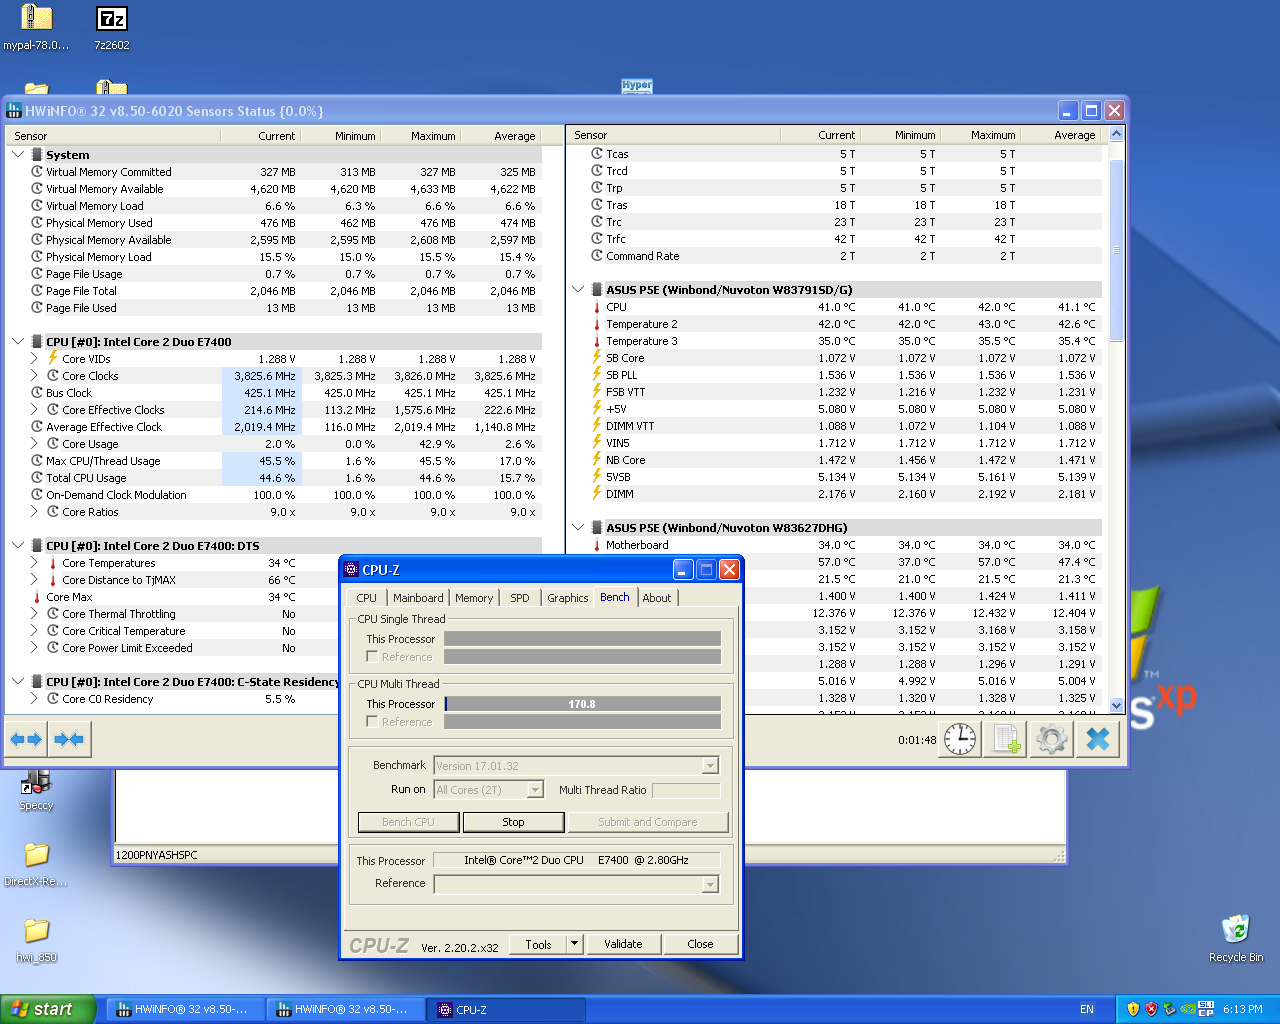Viewport: 1280px width, 1024px height.
Task: Switch to the About tab
Action: [x=657, y=598]
